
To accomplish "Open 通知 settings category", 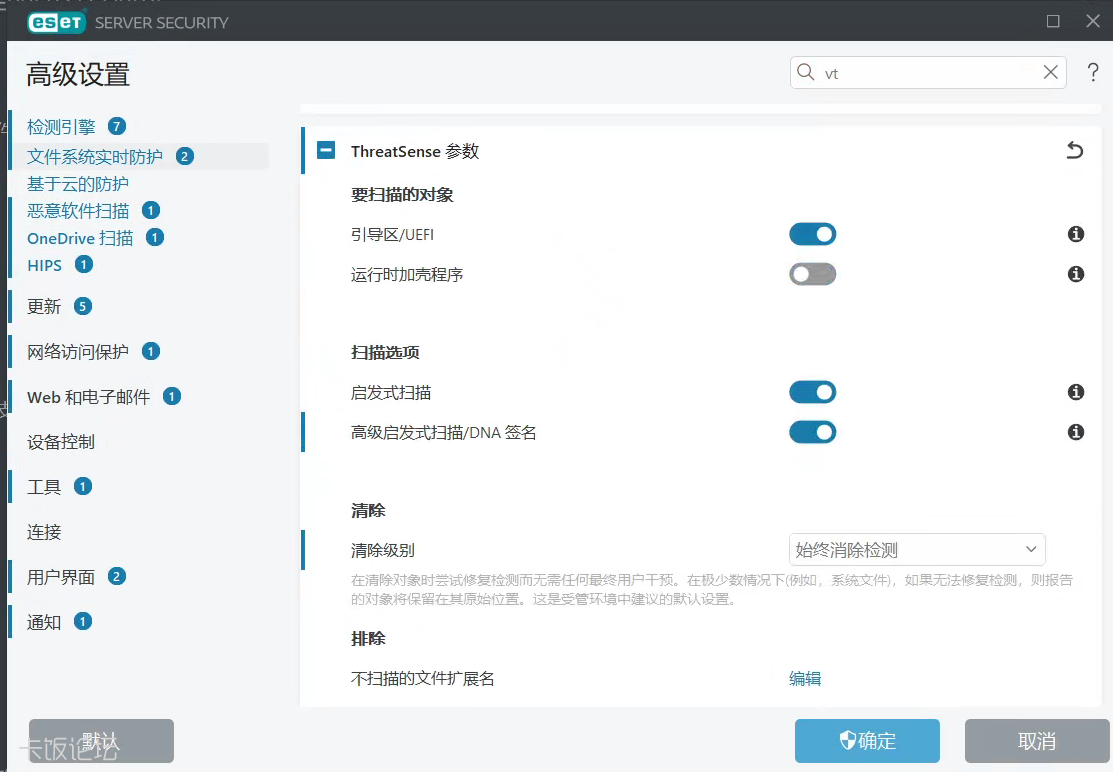I will click(44, 622).
